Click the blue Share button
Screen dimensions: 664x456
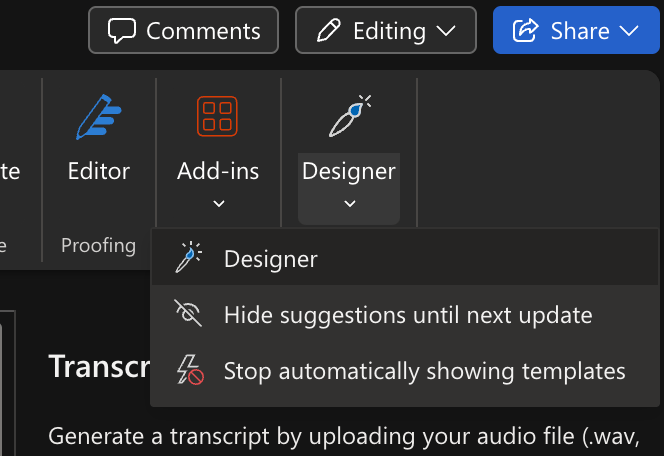click(576, 30)
